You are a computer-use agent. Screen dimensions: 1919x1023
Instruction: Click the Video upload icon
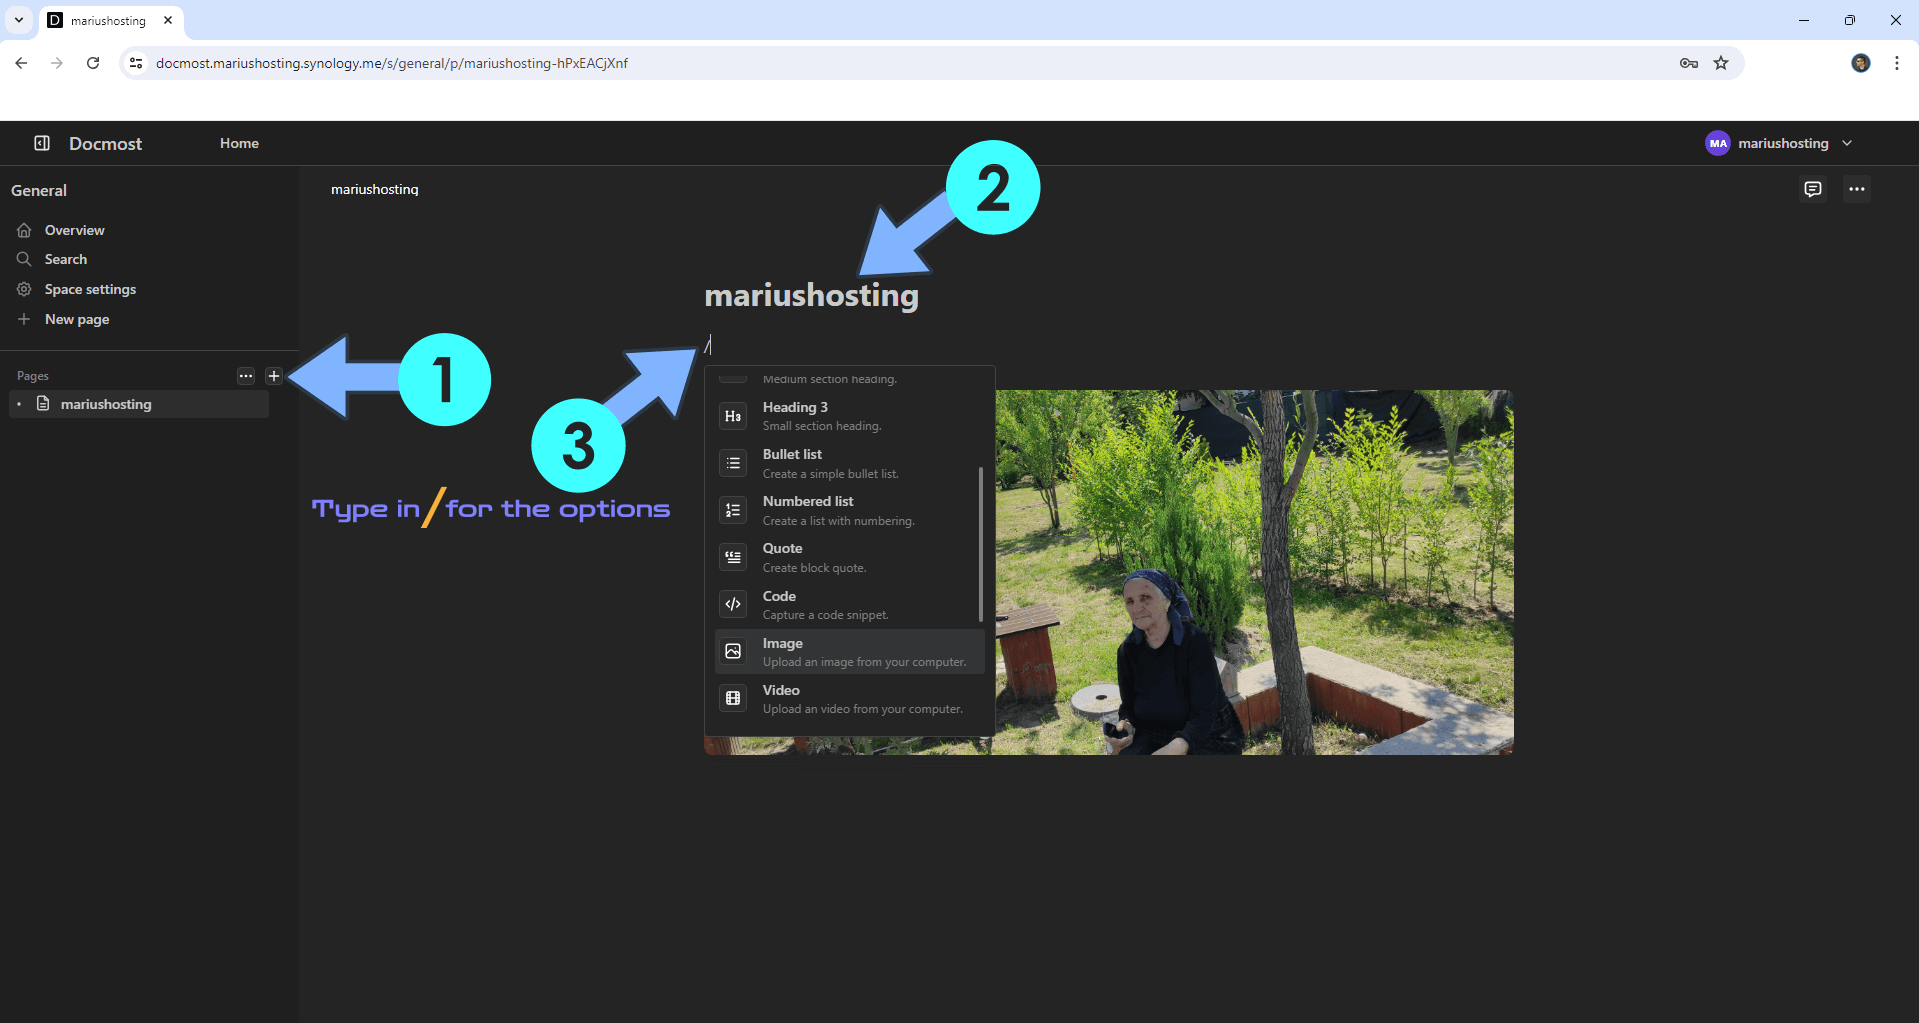pyautogui.click(x=733, y=698)
